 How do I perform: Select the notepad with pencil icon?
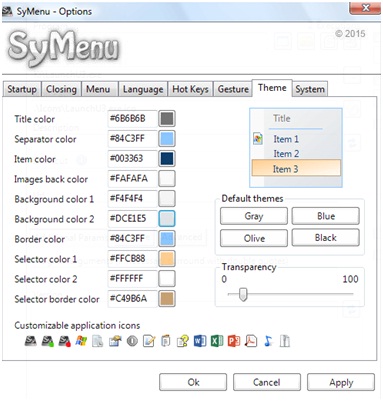pyautogui.click(x=149, y=341)
